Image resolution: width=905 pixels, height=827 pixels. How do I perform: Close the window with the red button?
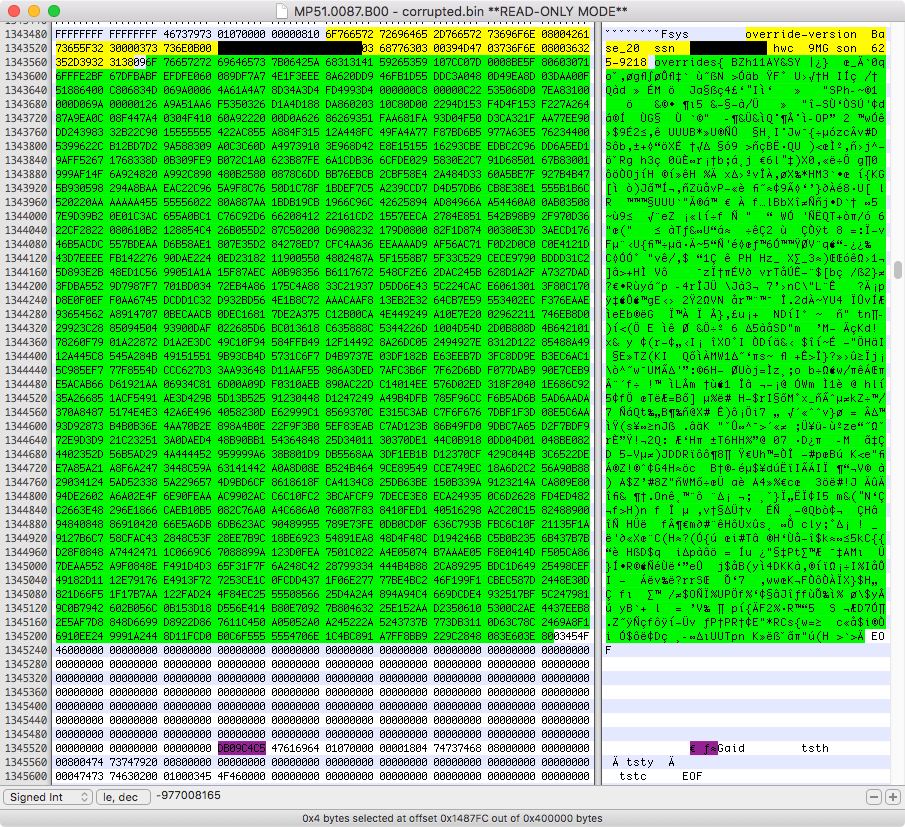[x=14, y=11]
